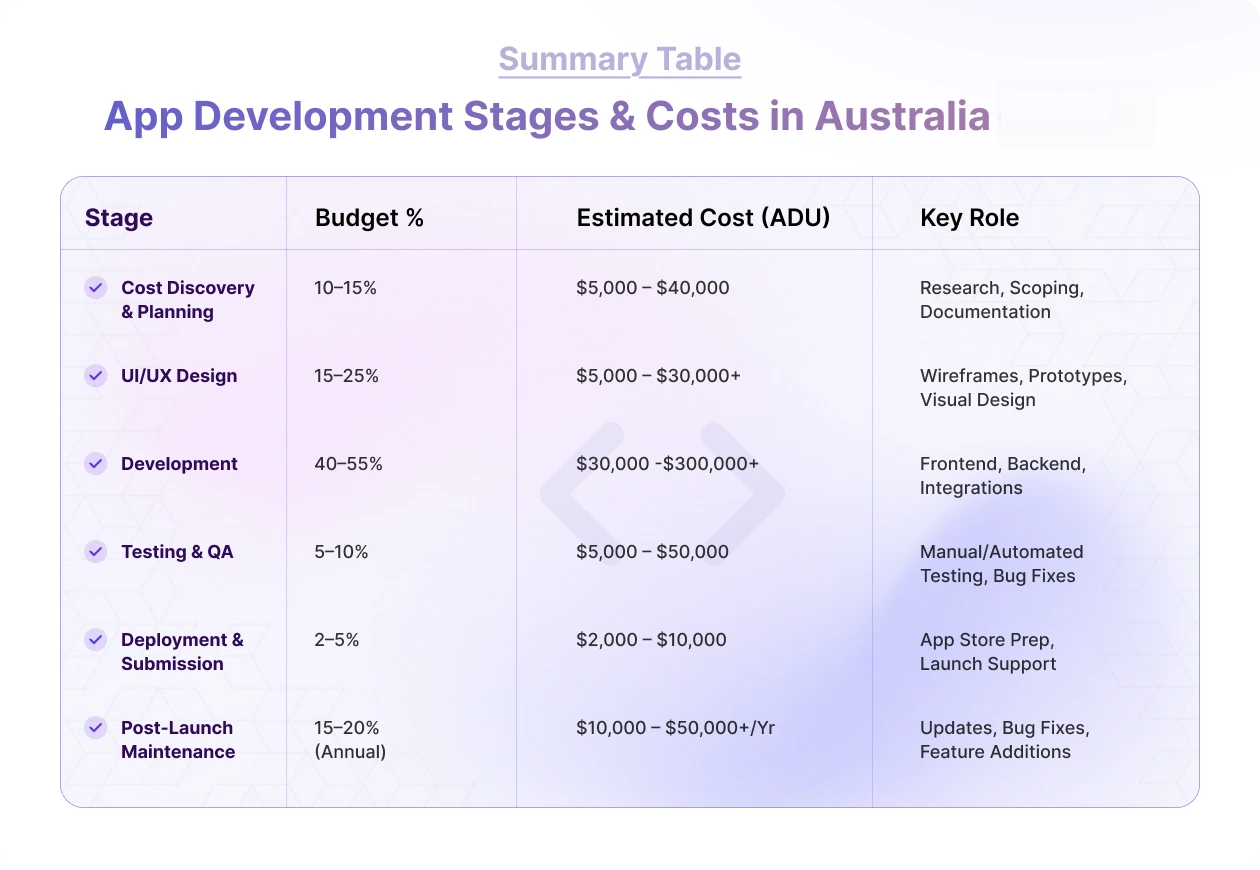
Task: Click the checkmark icon beside UI/UX Design
Action: pyautogui.click(x=95, y=375)
